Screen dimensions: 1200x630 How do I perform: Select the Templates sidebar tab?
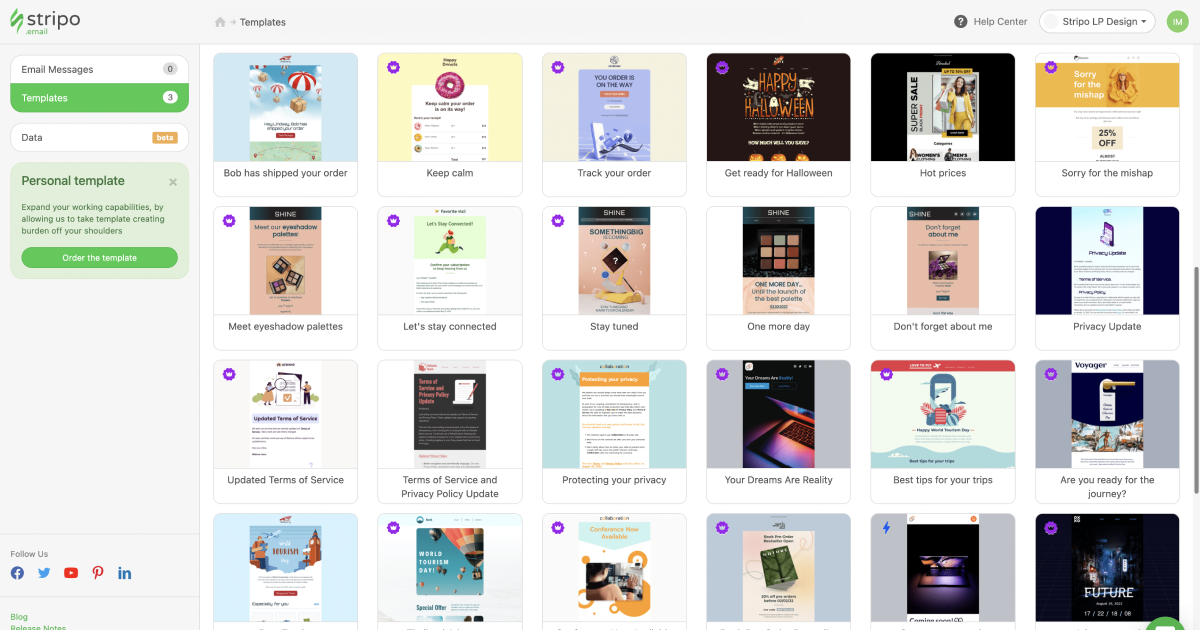coord(99,98)
